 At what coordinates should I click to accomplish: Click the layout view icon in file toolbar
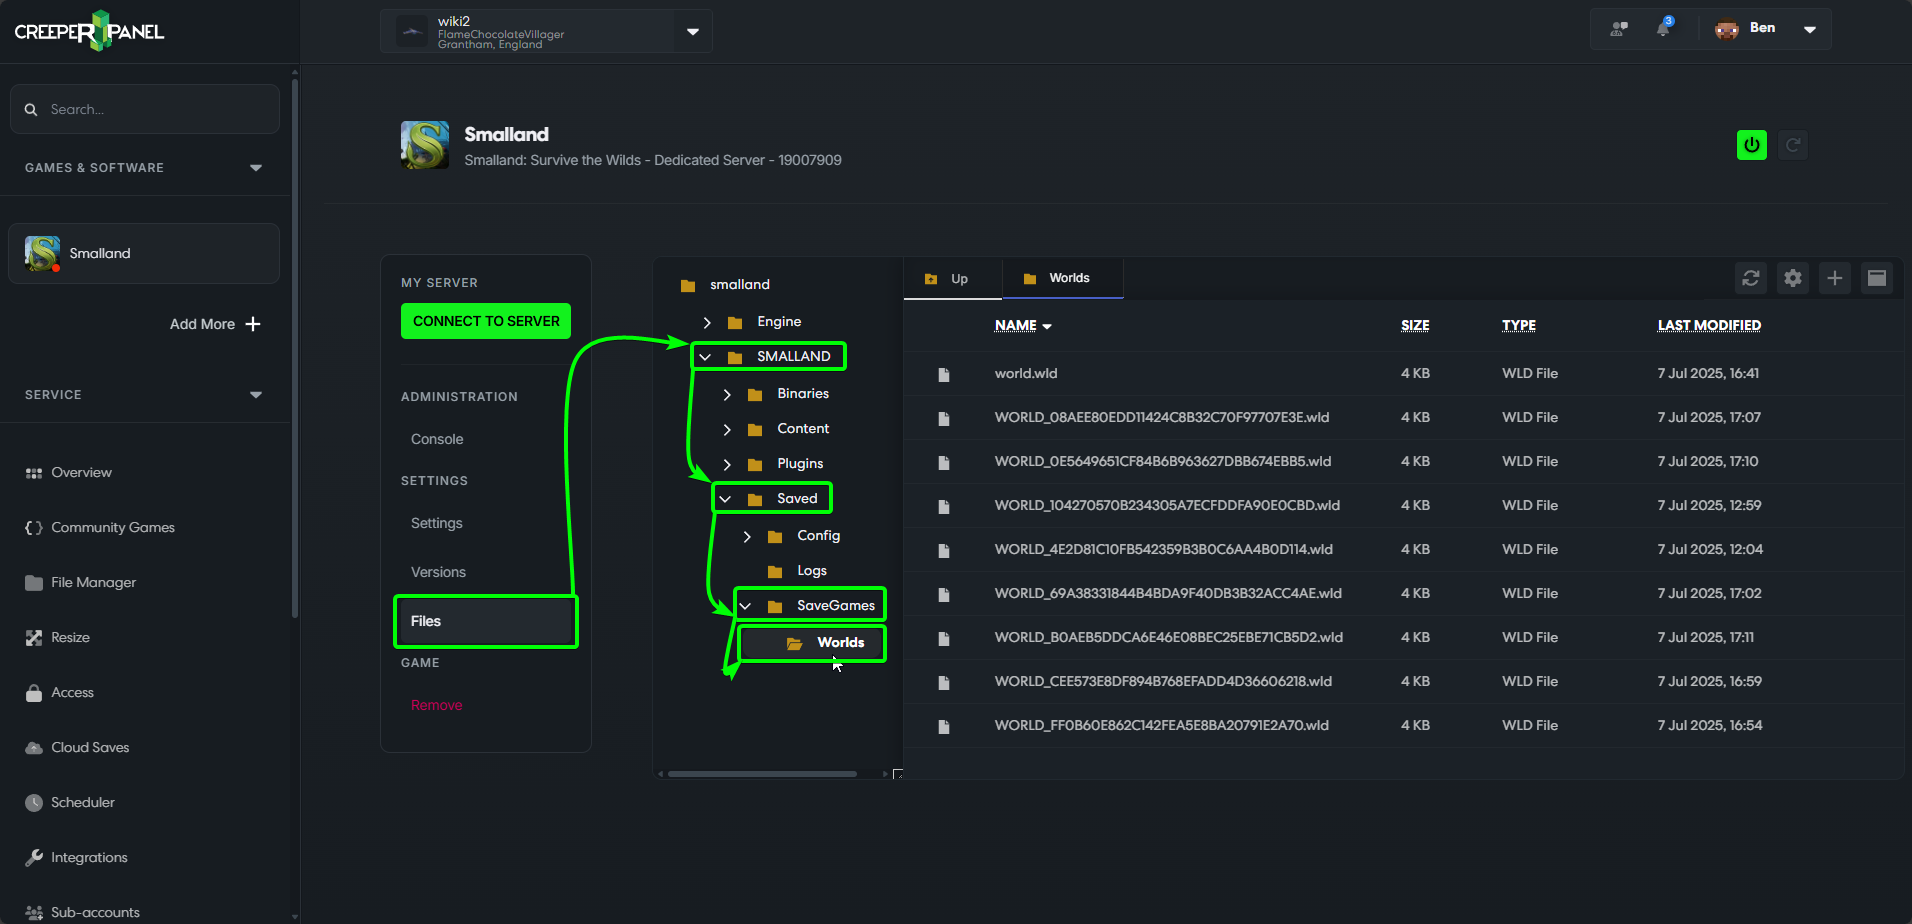click(1877, 278)
